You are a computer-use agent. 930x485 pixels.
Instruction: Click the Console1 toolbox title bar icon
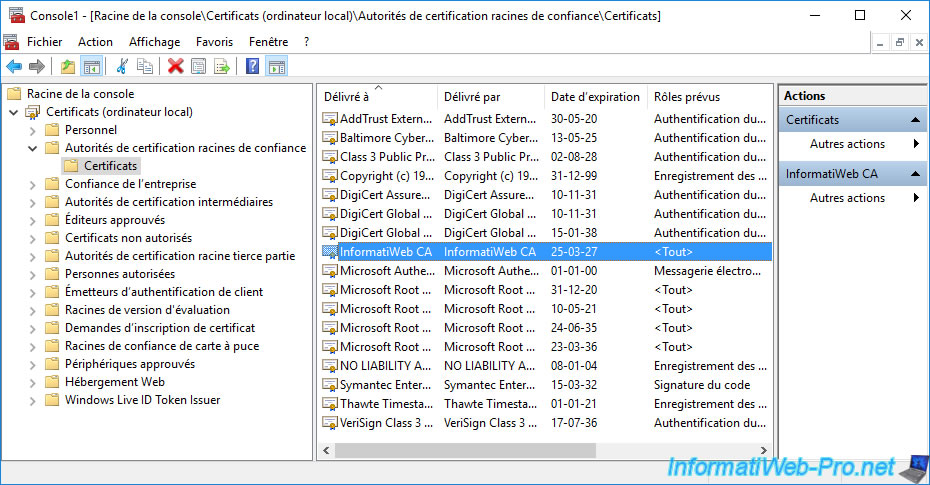coord(17,15)
